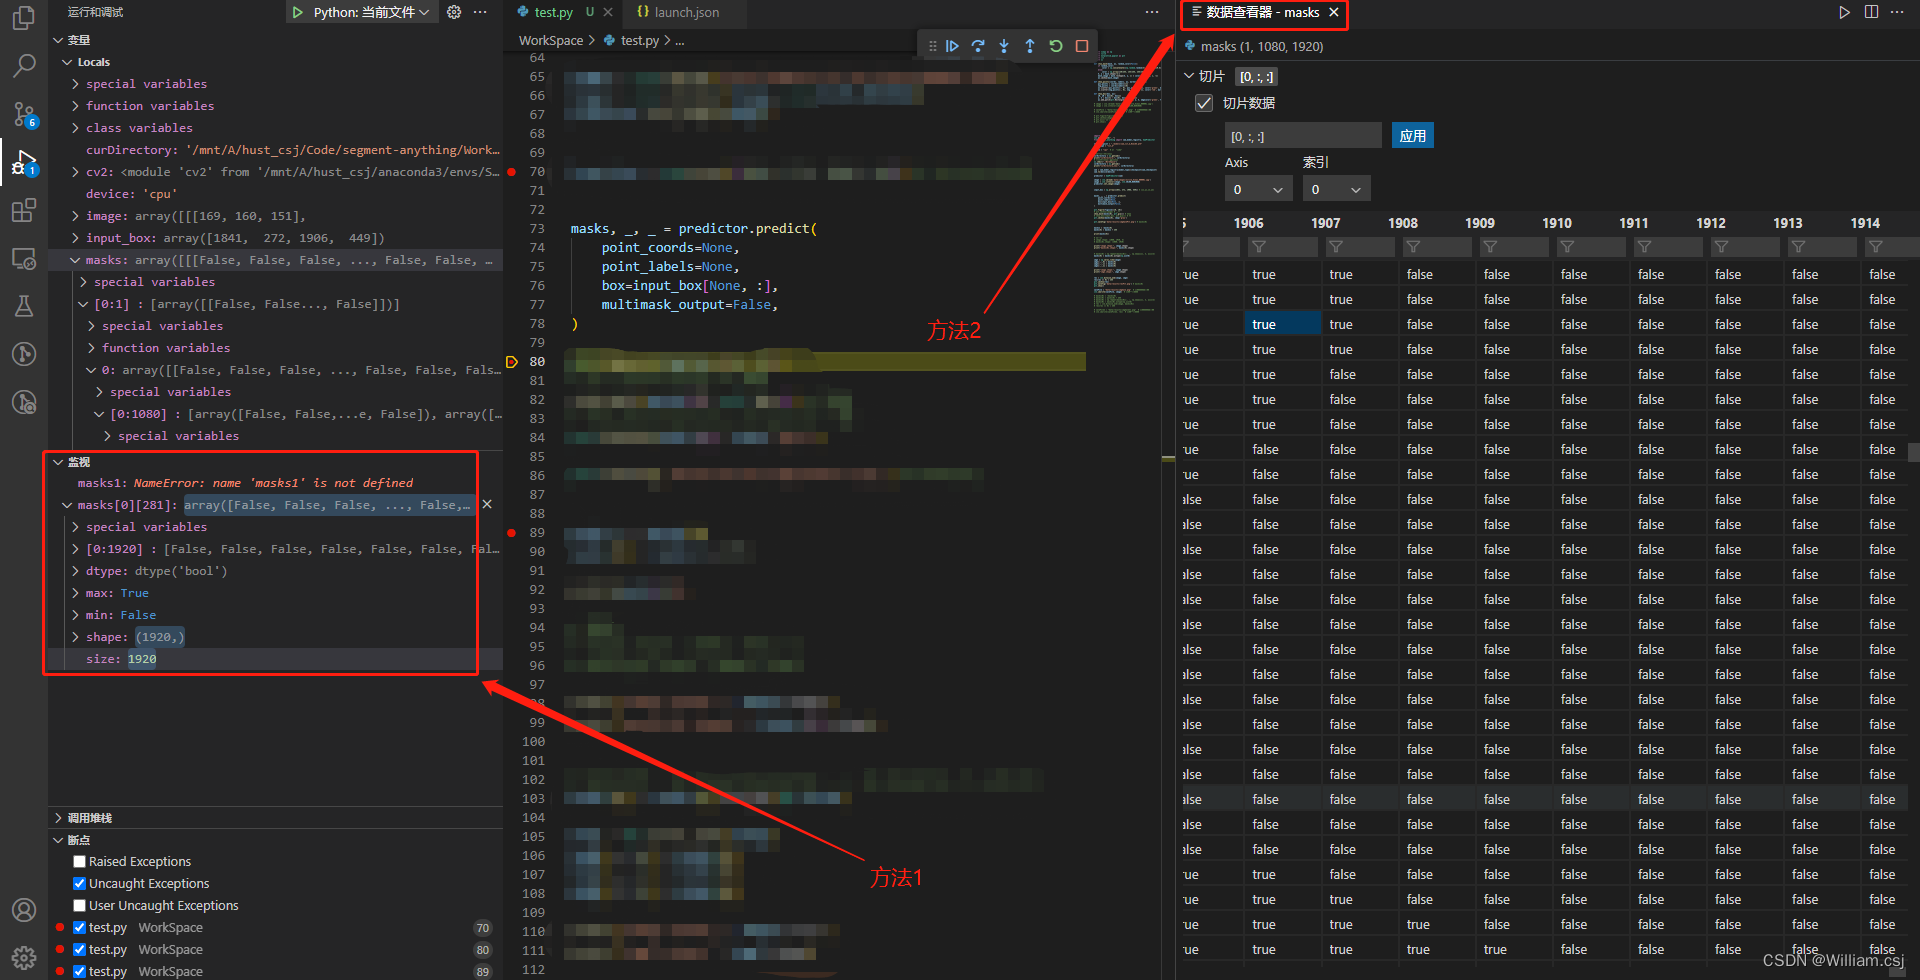Click filter icon under column 1906
This screenshot has width=1920, height=980.
pos(1259,247)
